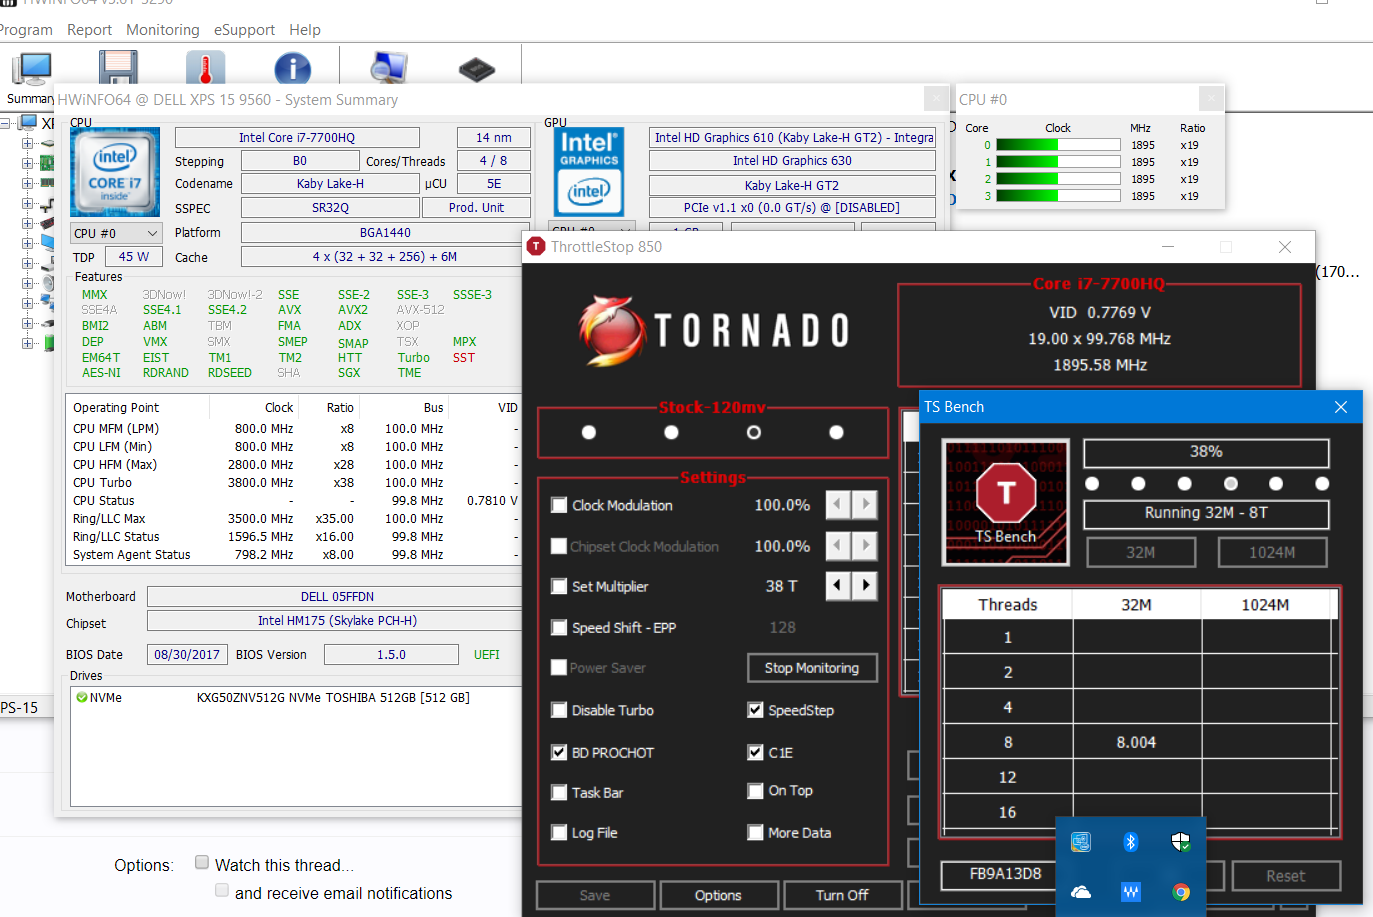Turn on the Log File checkbox
This screenshot has width=1373, height=917.
coord(559,832)
